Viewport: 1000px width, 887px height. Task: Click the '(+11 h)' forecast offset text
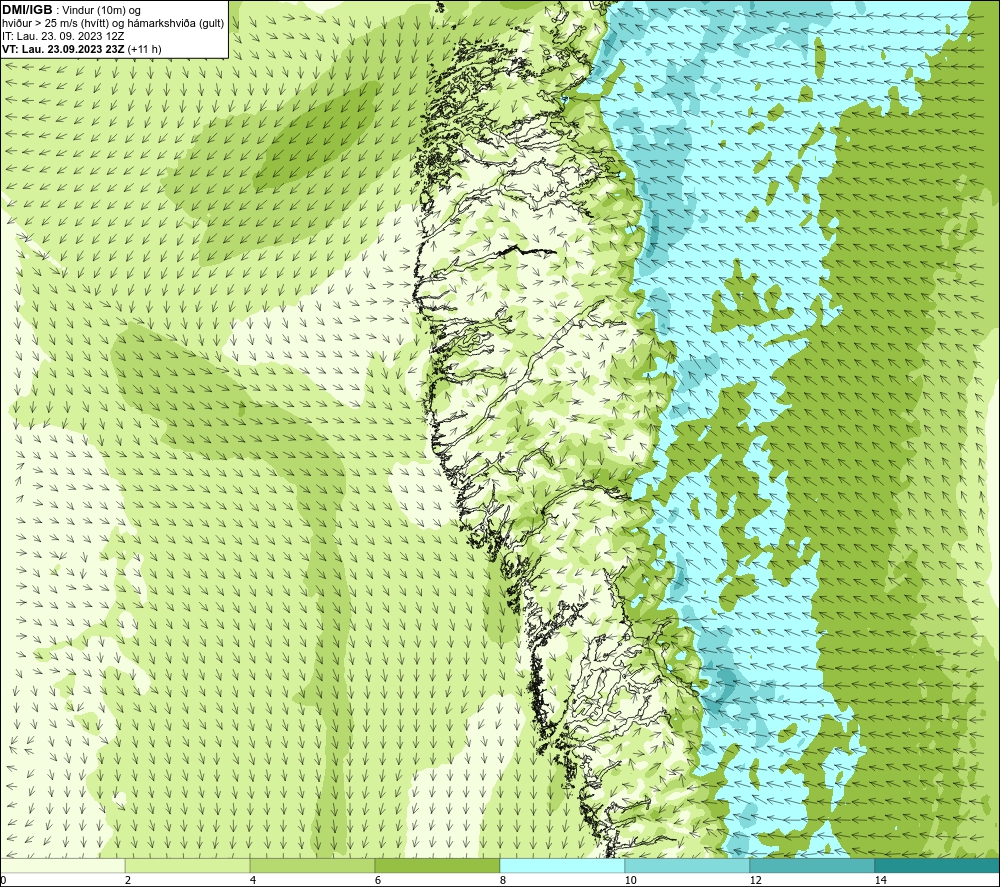pos(145,49)
